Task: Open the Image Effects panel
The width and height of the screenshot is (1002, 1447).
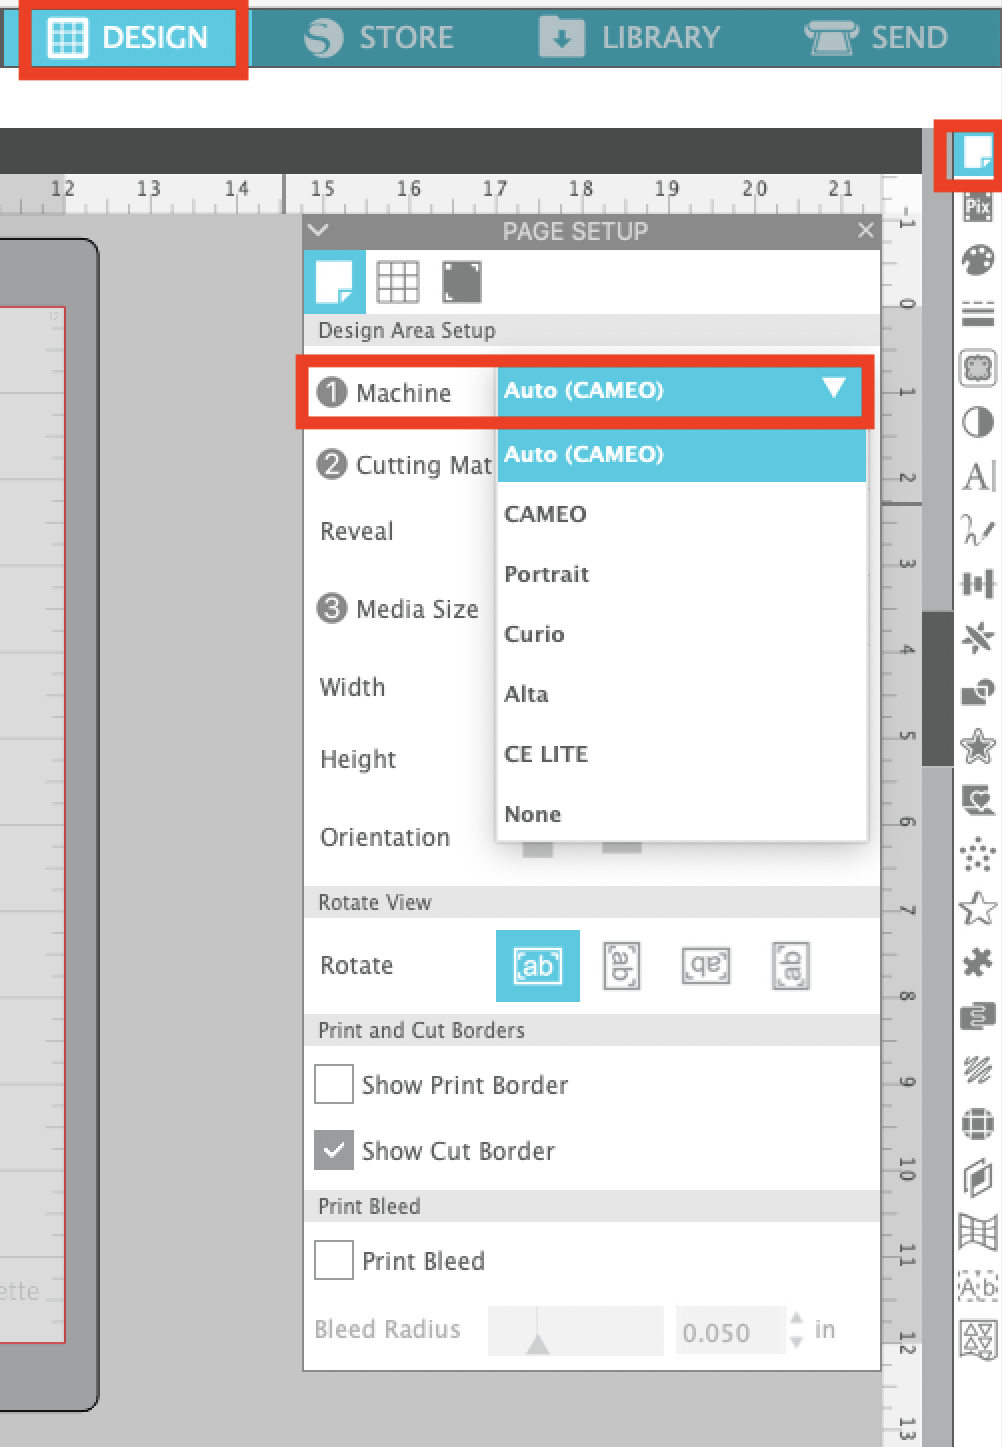Action: pyautogui.click(x=978, y=423)
